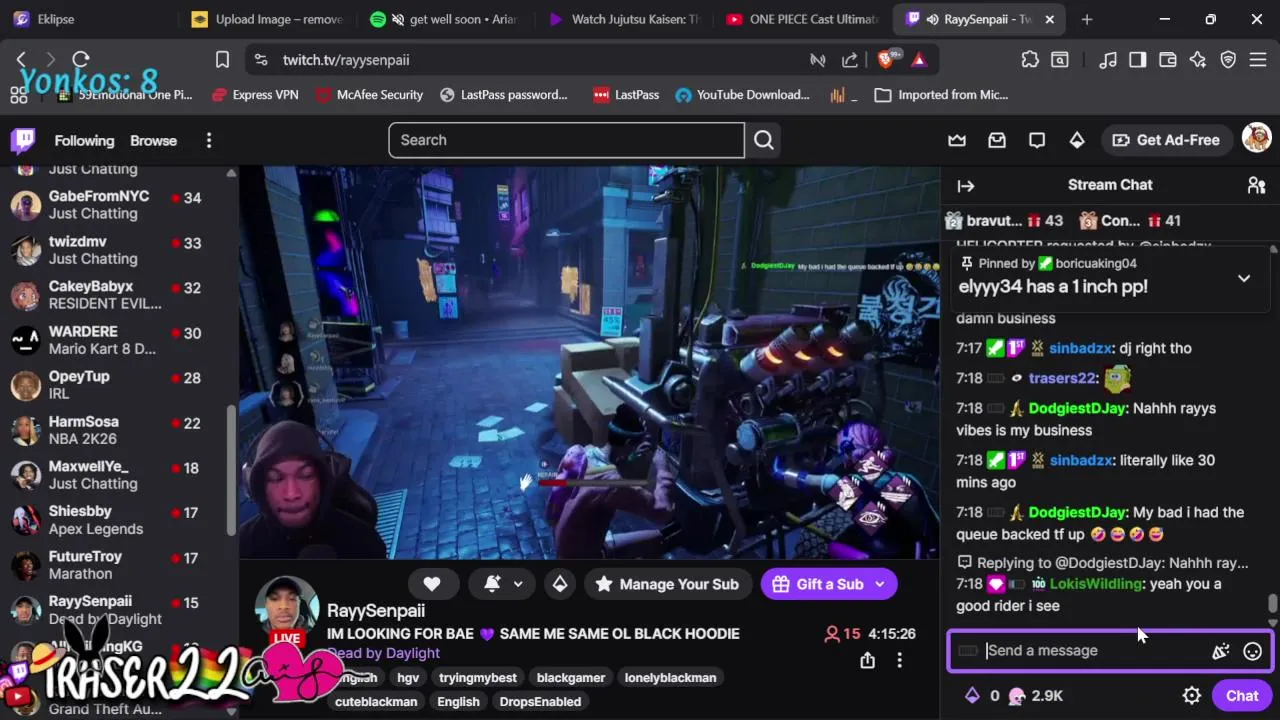Open a new browser tab
Viewport: 1280px width, 720px height.
1087,19
